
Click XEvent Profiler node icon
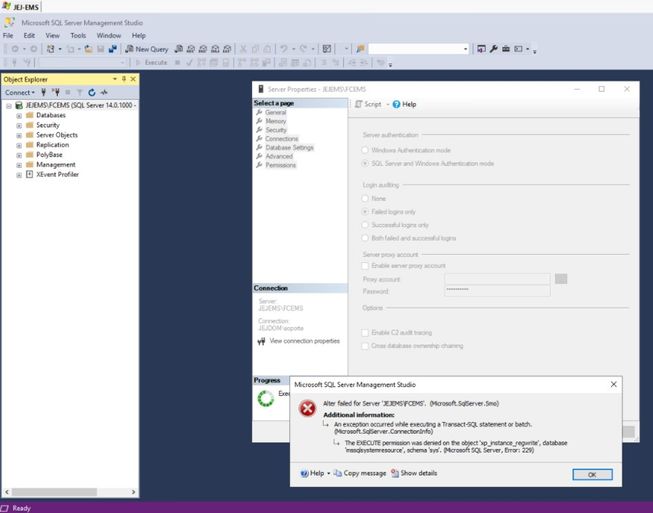[30, 174]
